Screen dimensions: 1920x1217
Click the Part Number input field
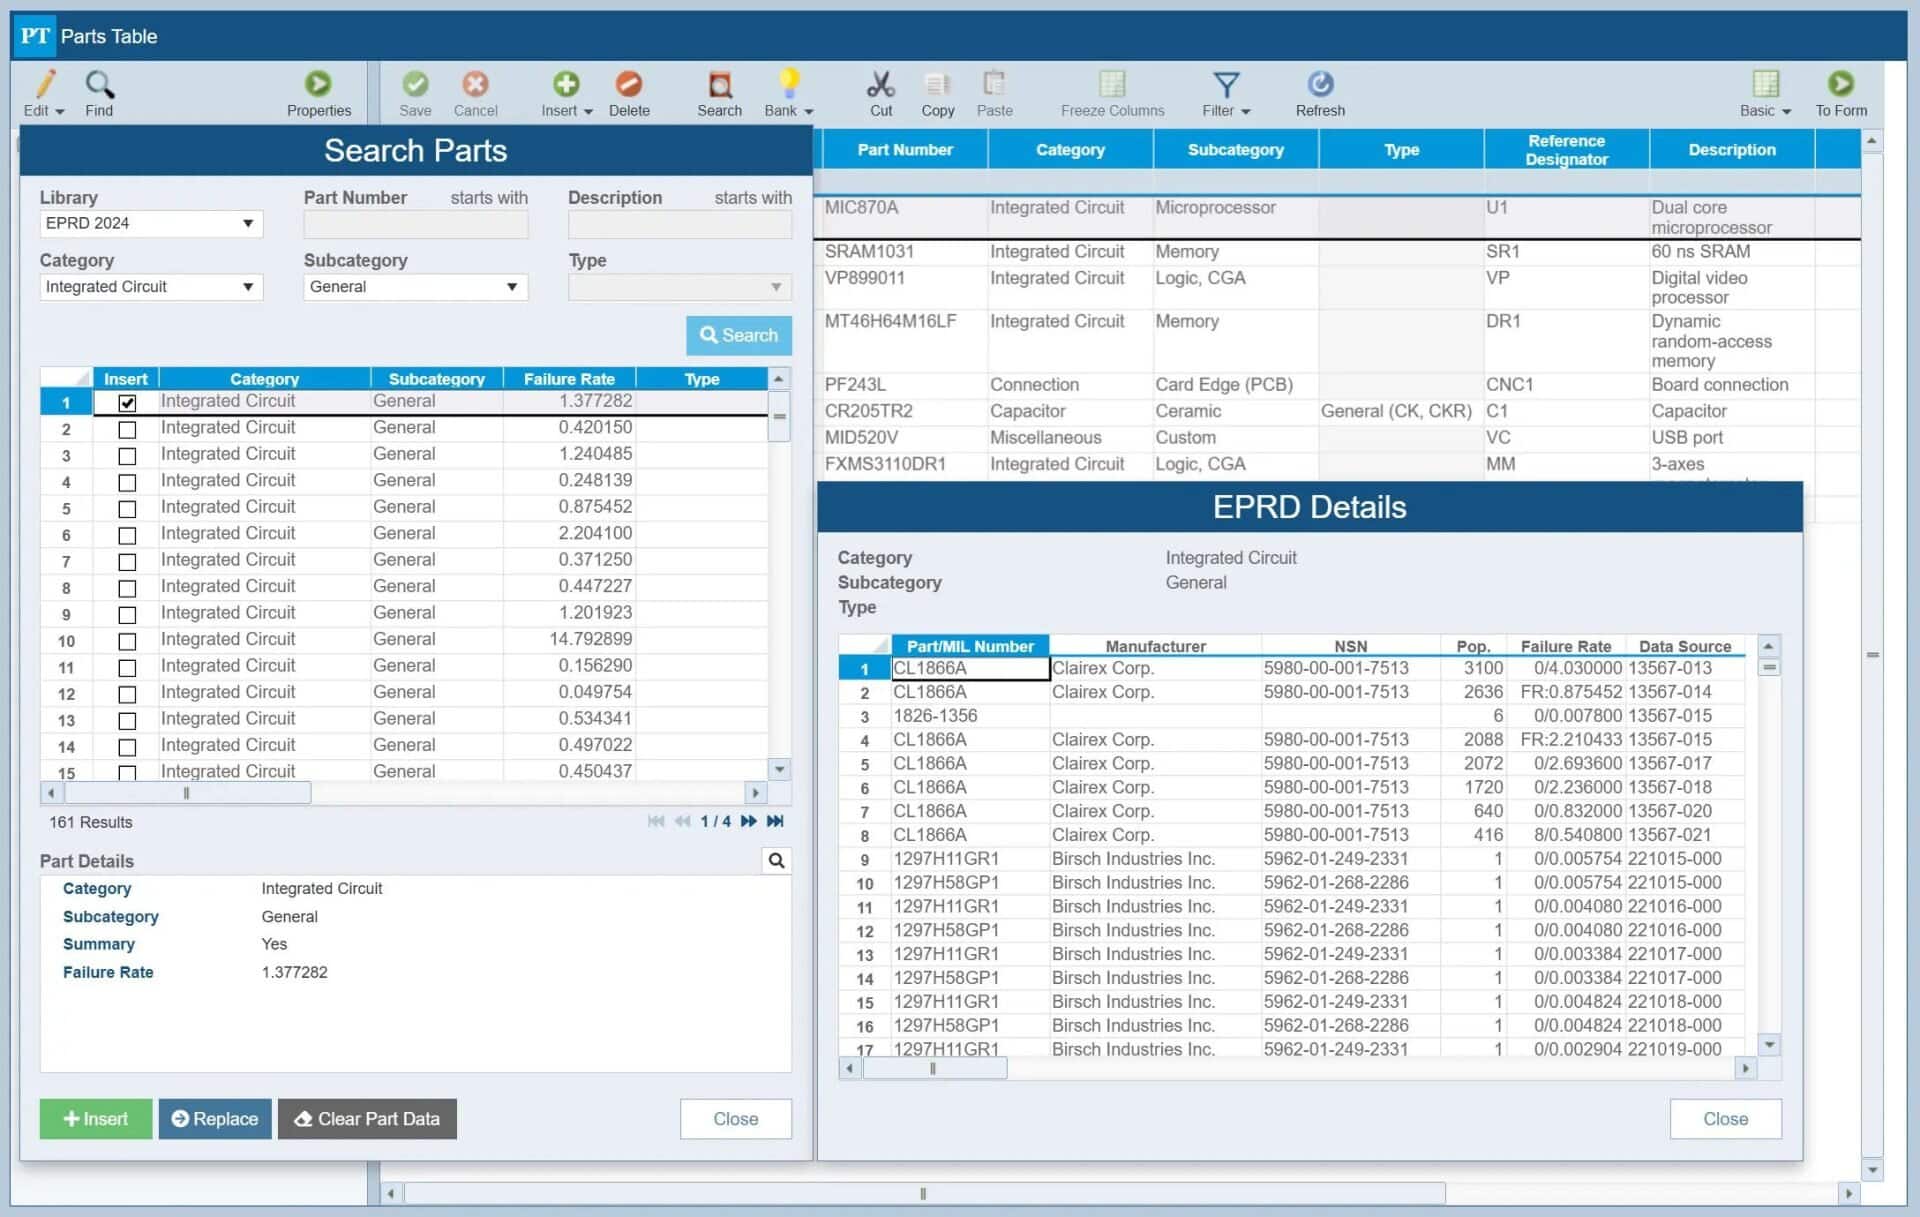pos(415,225)
